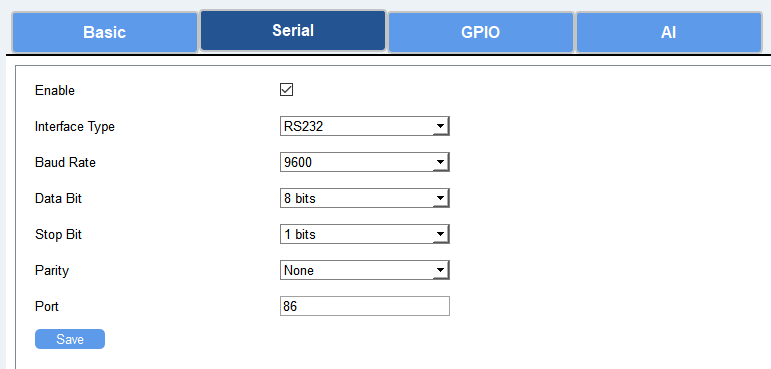This screenshot has height=369, width=771.
Task: Focus the Port input field
Action: [365, 306]
